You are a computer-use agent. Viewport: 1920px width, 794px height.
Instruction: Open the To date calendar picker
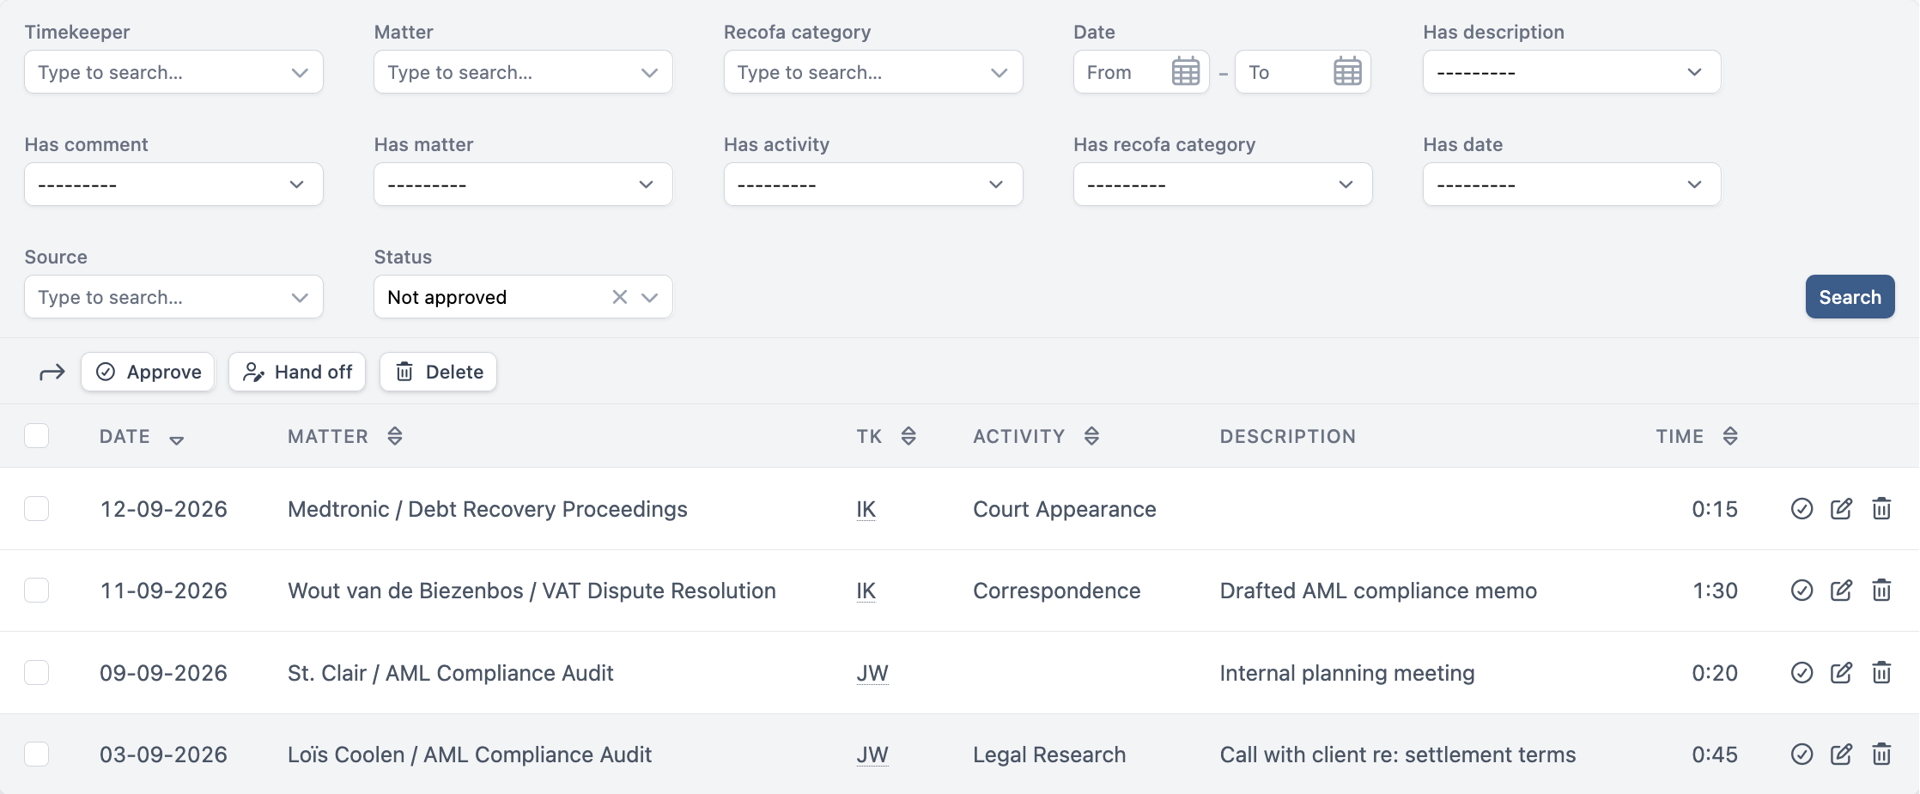pyautogui.click(x=1347, y=72)
